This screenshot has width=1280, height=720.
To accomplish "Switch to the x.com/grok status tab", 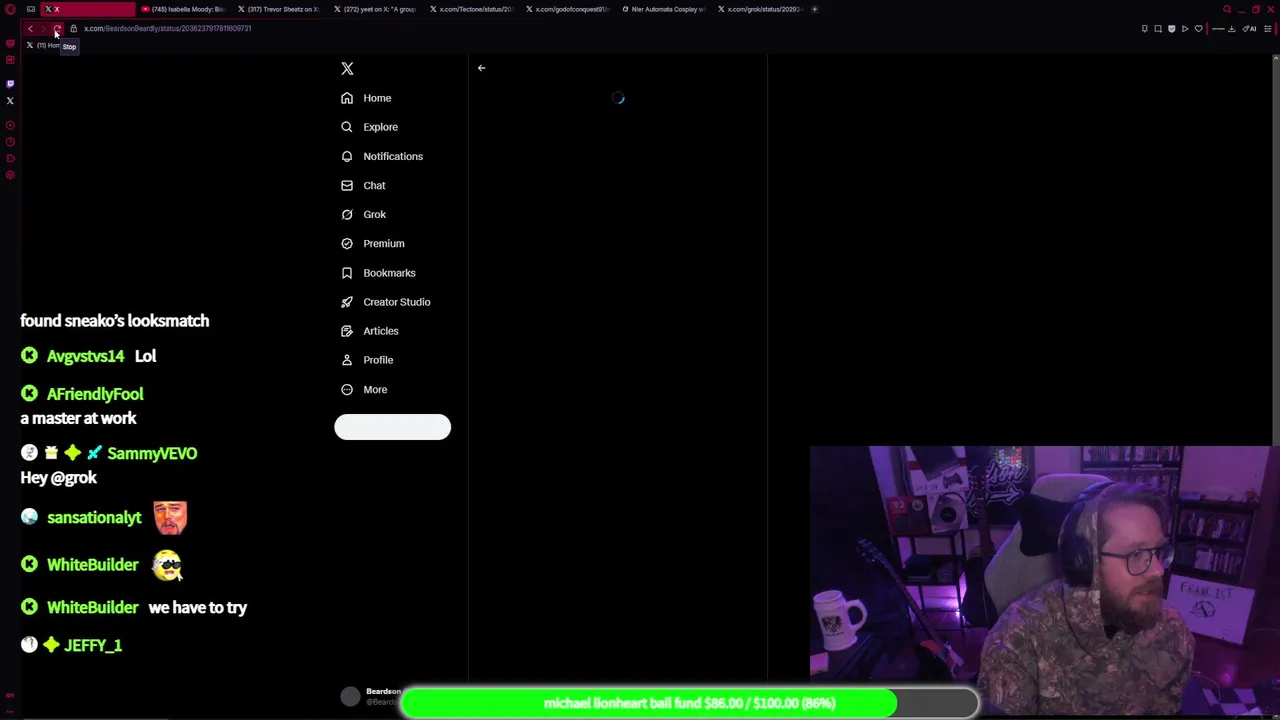I will [758, 9].
